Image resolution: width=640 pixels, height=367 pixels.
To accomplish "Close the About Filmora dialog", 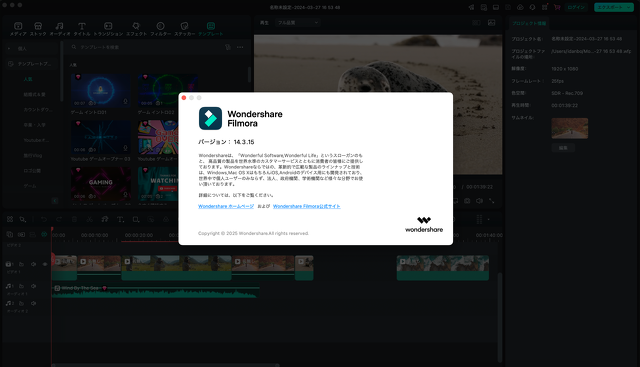I will pos(184,98).
